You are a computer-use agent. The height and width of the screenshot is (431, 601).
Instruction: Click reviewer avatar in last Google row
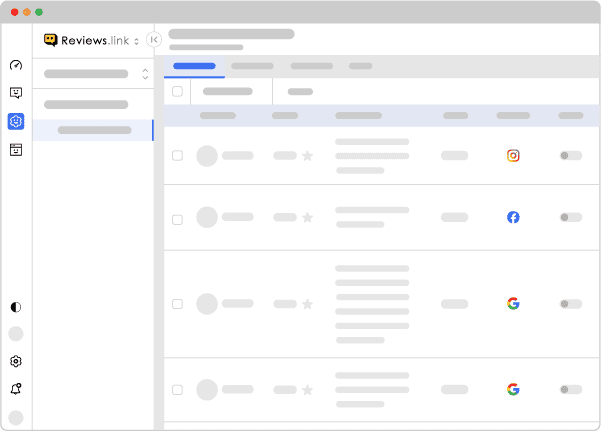point(207,390)
